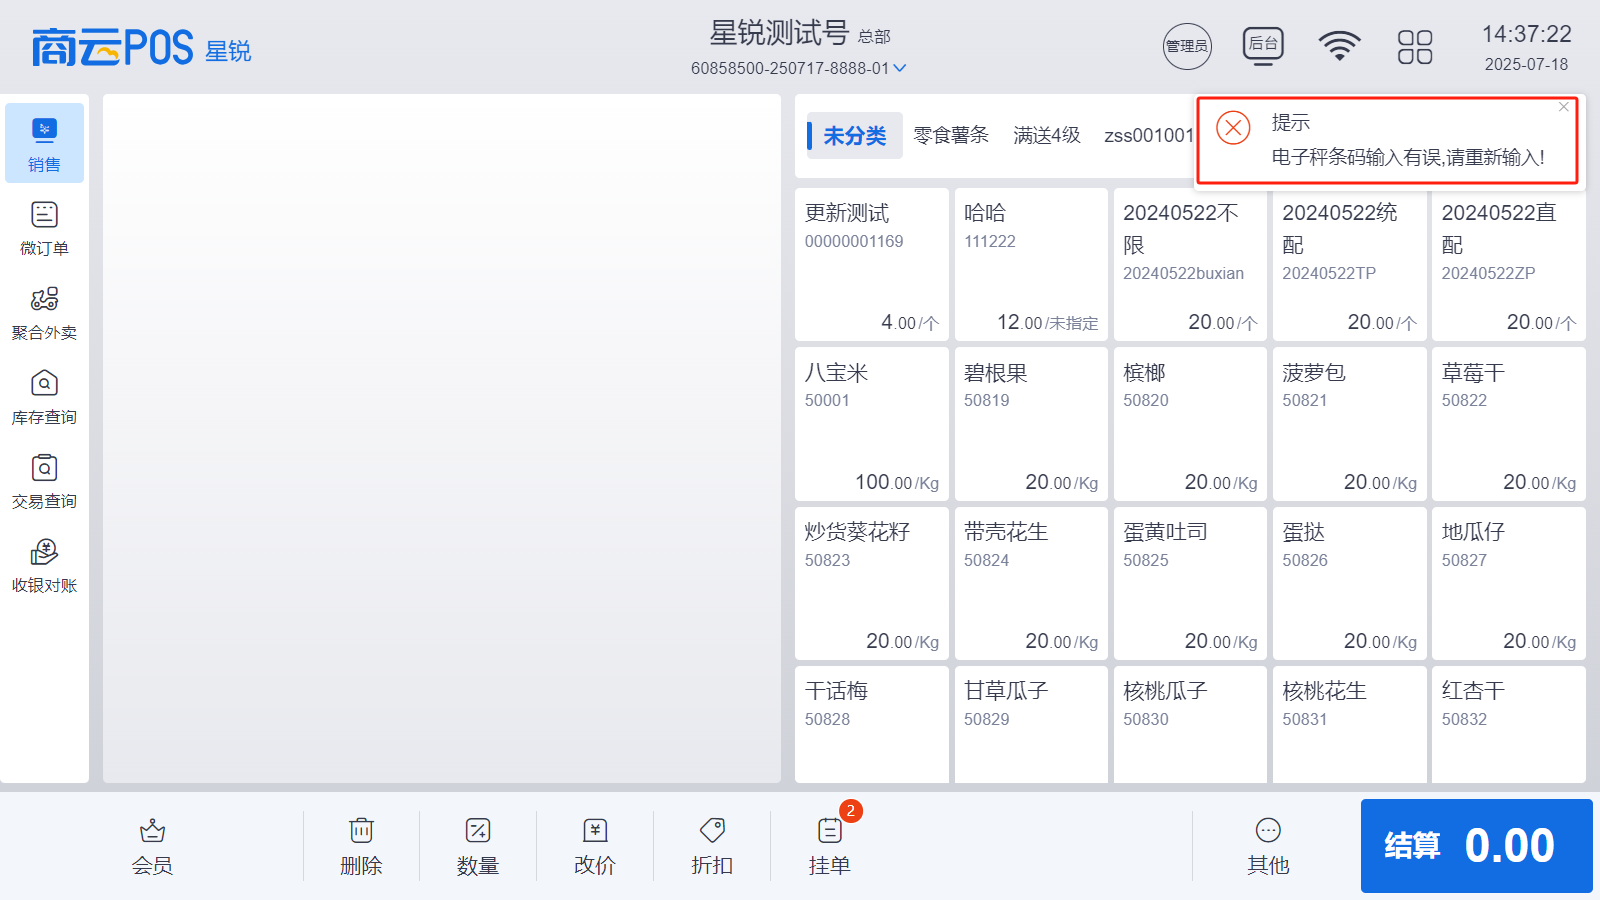Select 蛋挞 product card
The height and width of the screenshot is (900, 1600).
(x=1350, y=584)
